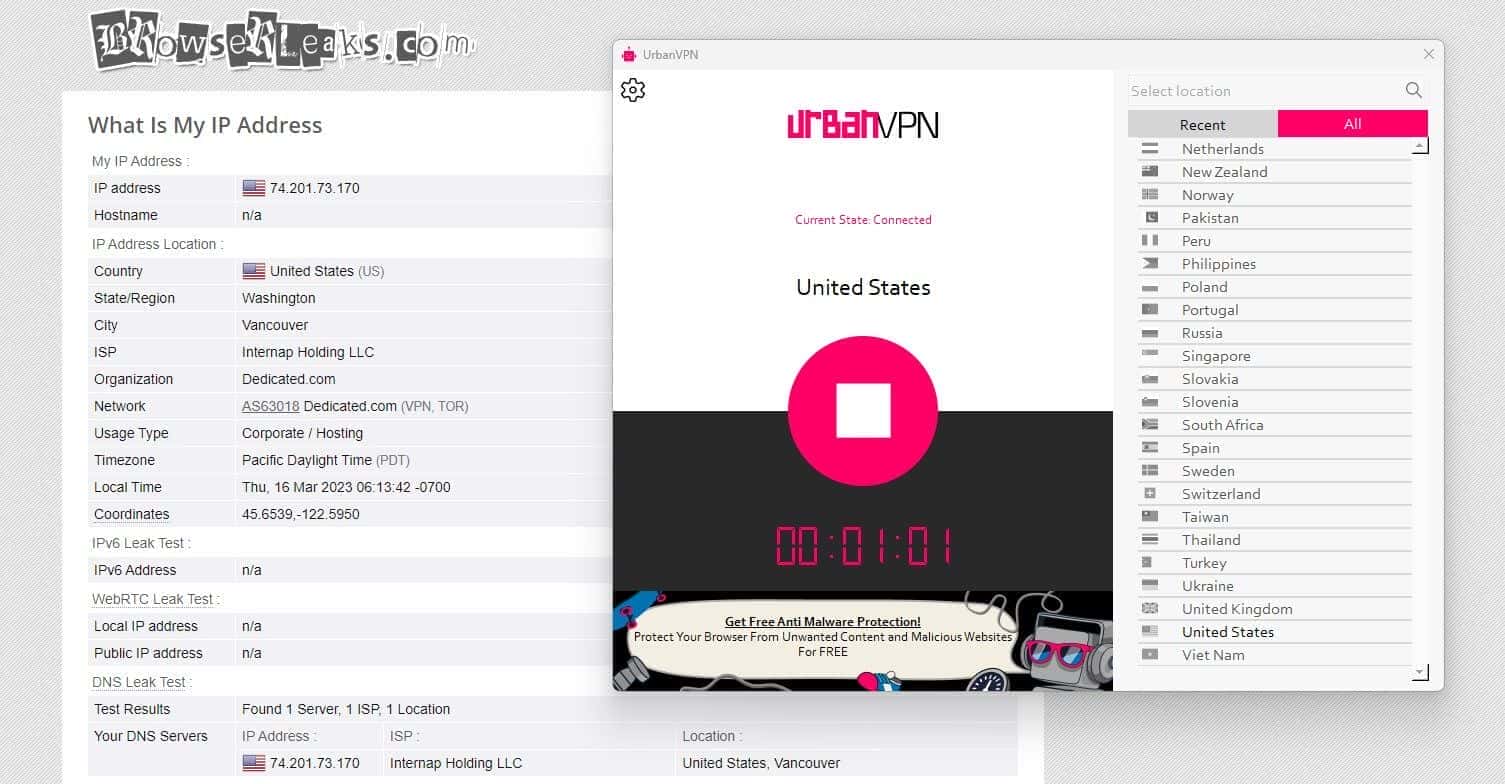Viewport: 1505px width, 784px height.
Task: Click the ISP value Internap Holding LLC
Action: click(x=308, y=352)
